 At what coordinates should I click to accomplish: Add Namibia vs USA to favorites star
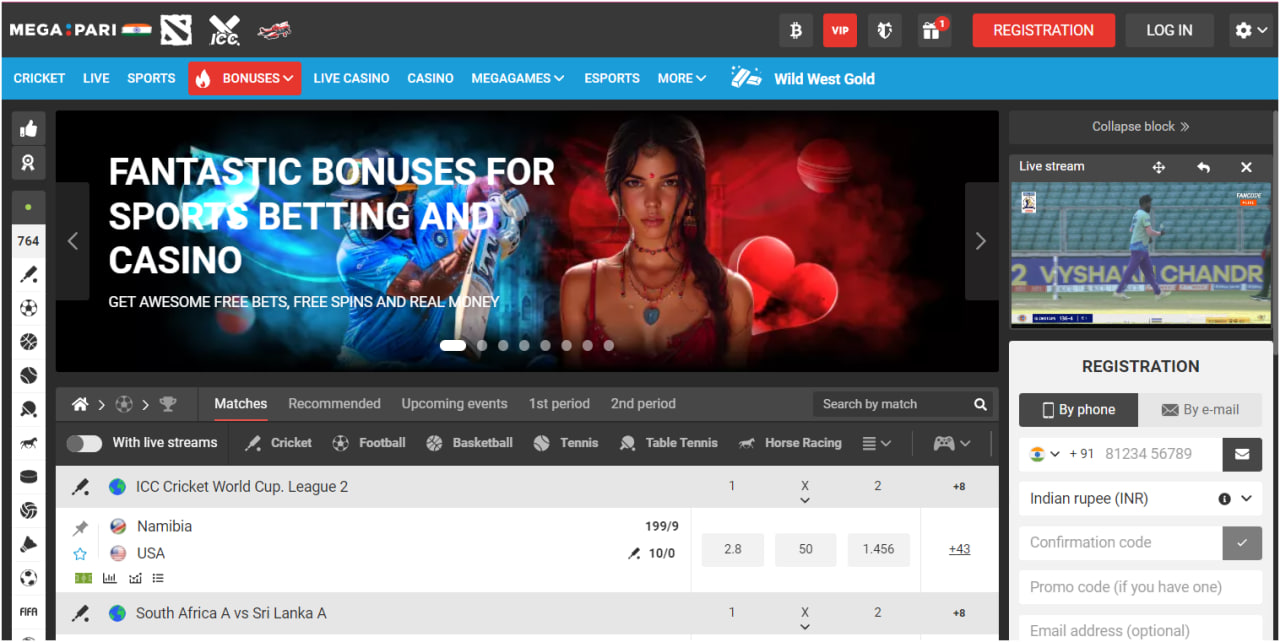click(x=80, y=553)
